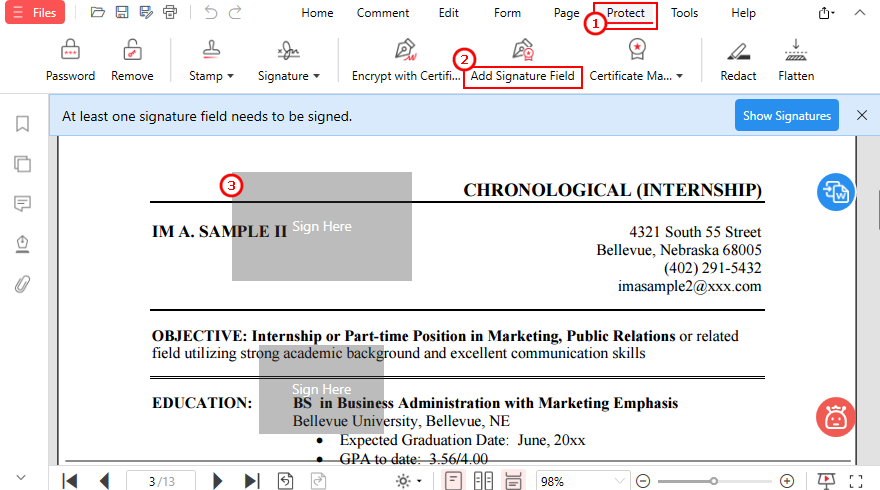Go to the first page
Image resolution: width=880 pixels, height=490 pixels.
click(70, 481)
